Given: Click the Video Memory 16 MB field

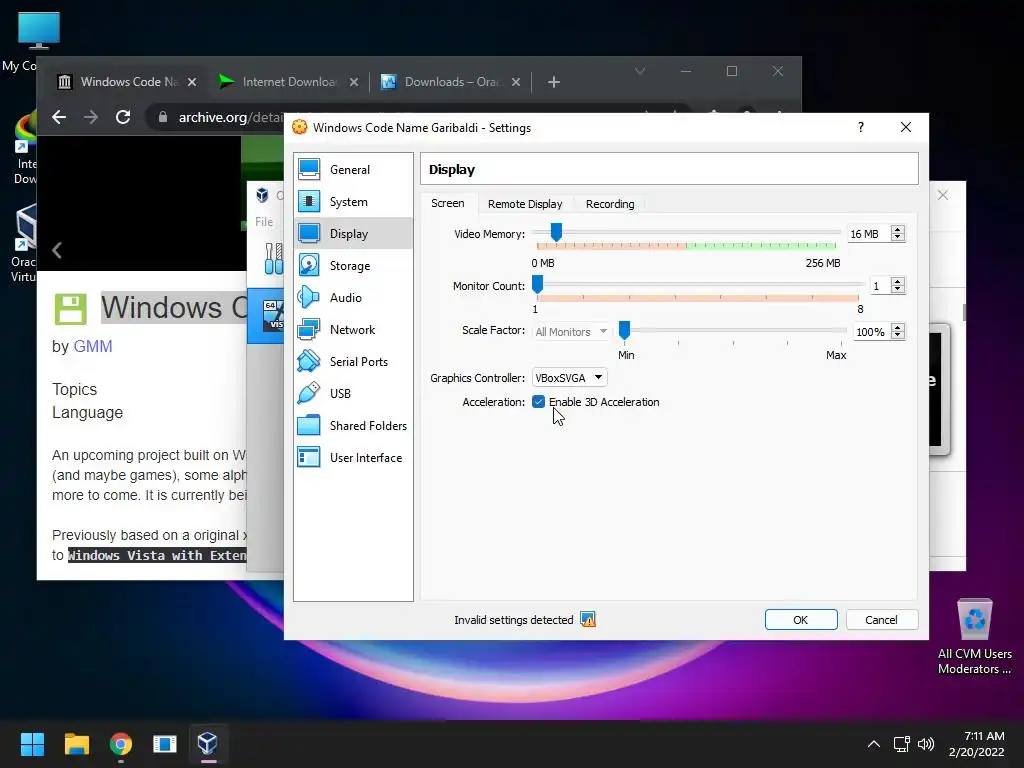Looking at the screenshot, I should tap(869, 234).
